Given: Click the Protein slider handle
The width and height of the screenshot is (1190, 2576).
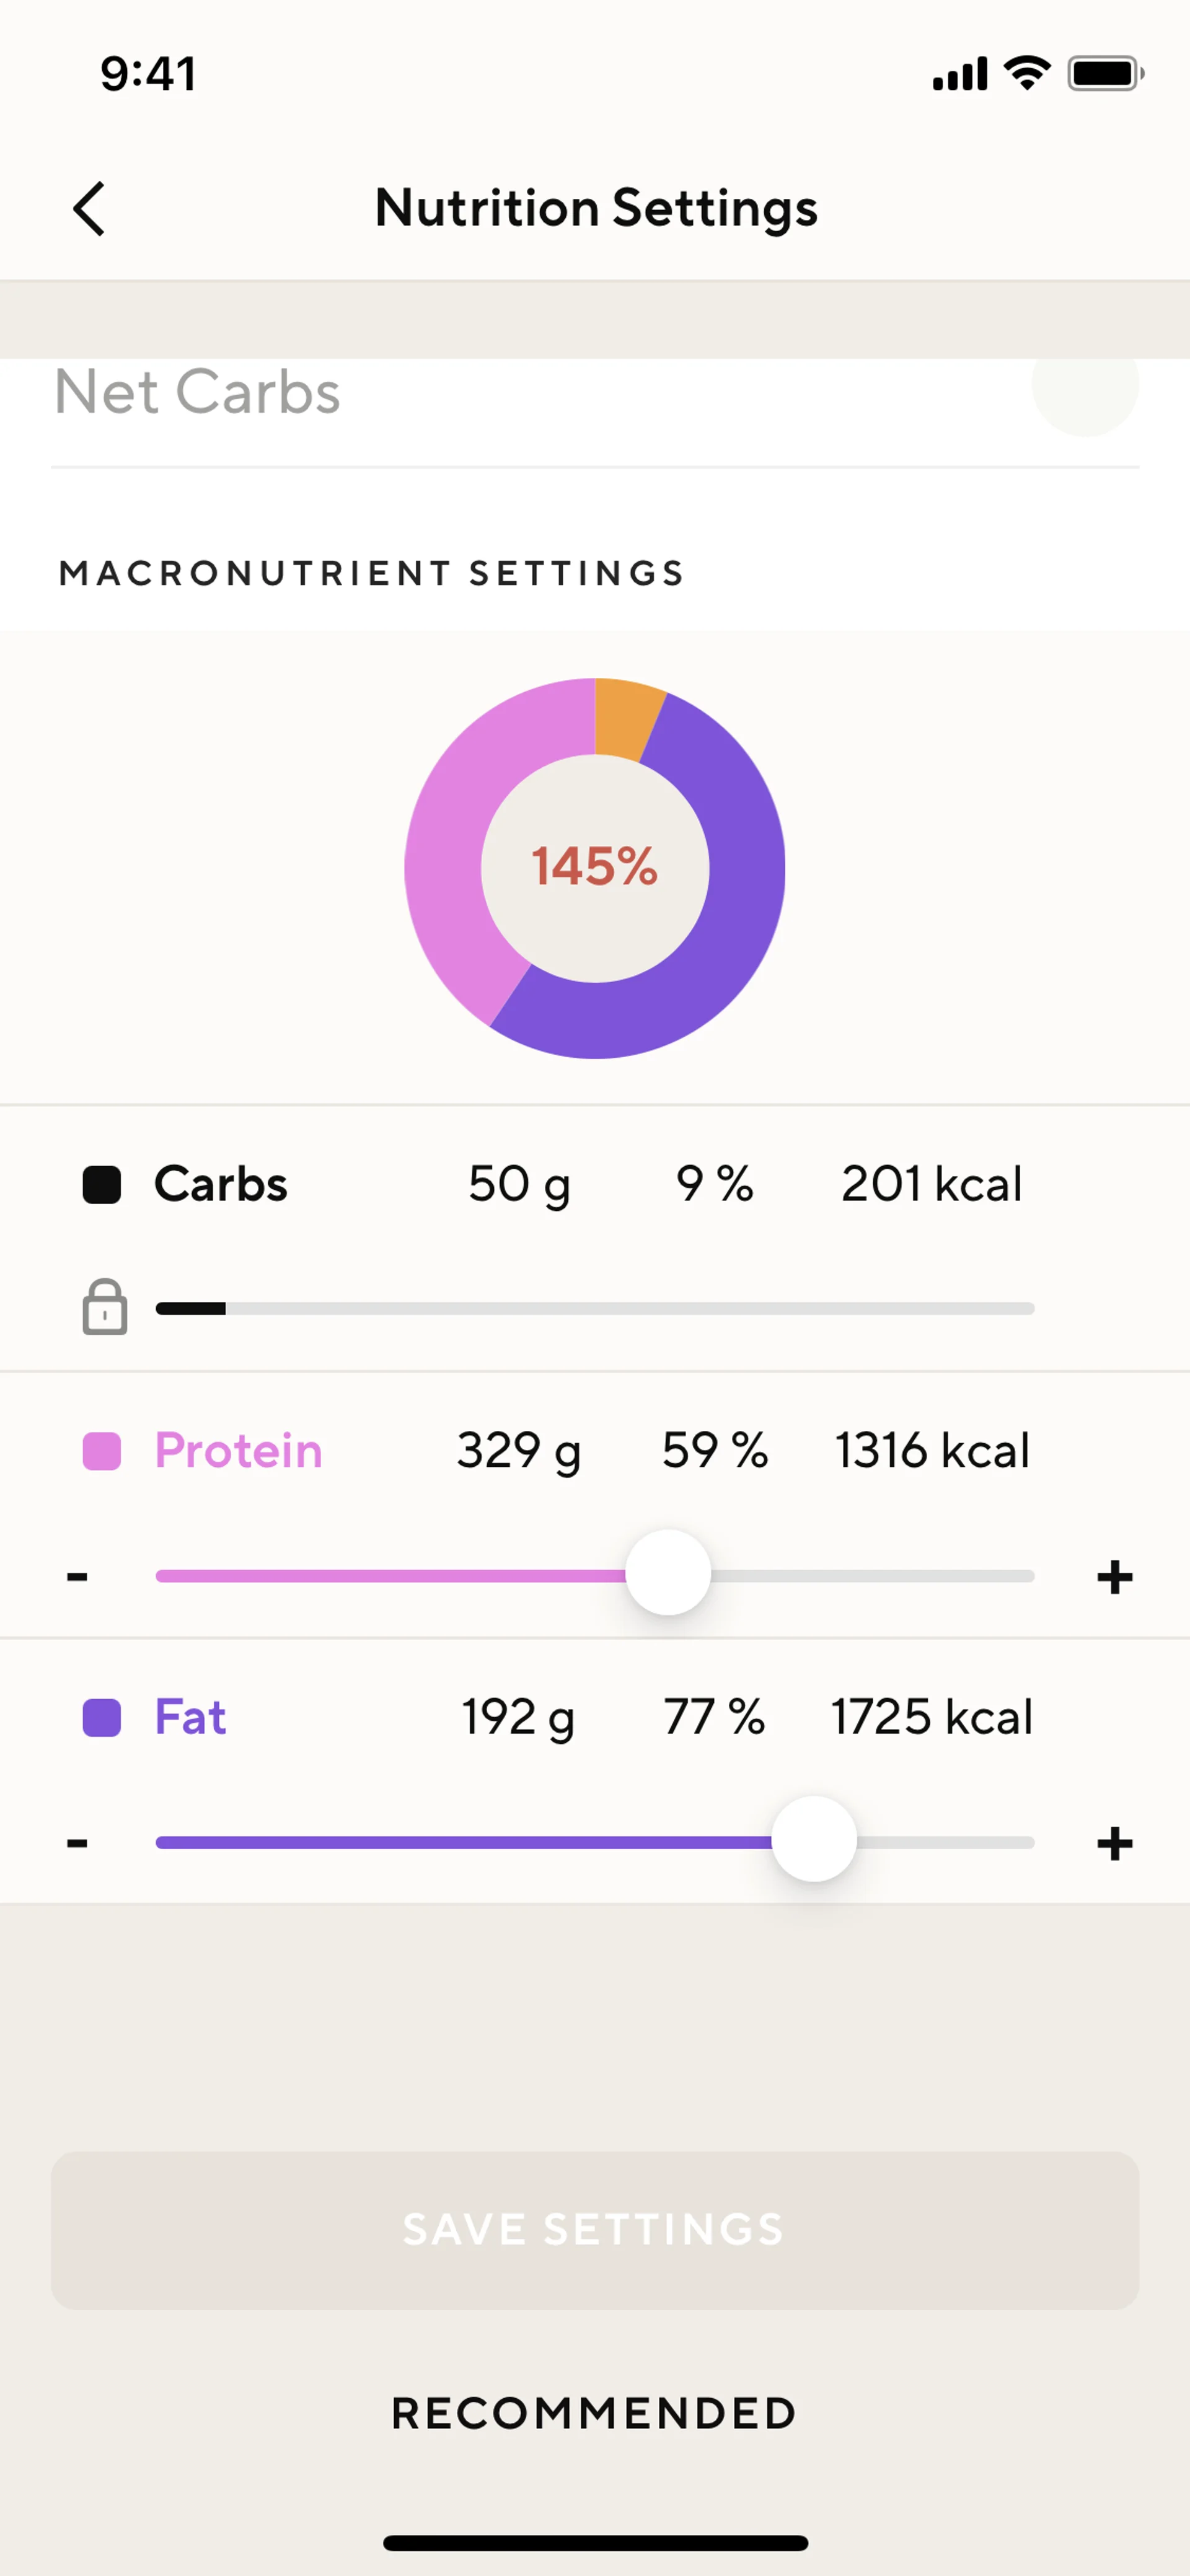Looking at the screenshot, I should (668, 1572).
